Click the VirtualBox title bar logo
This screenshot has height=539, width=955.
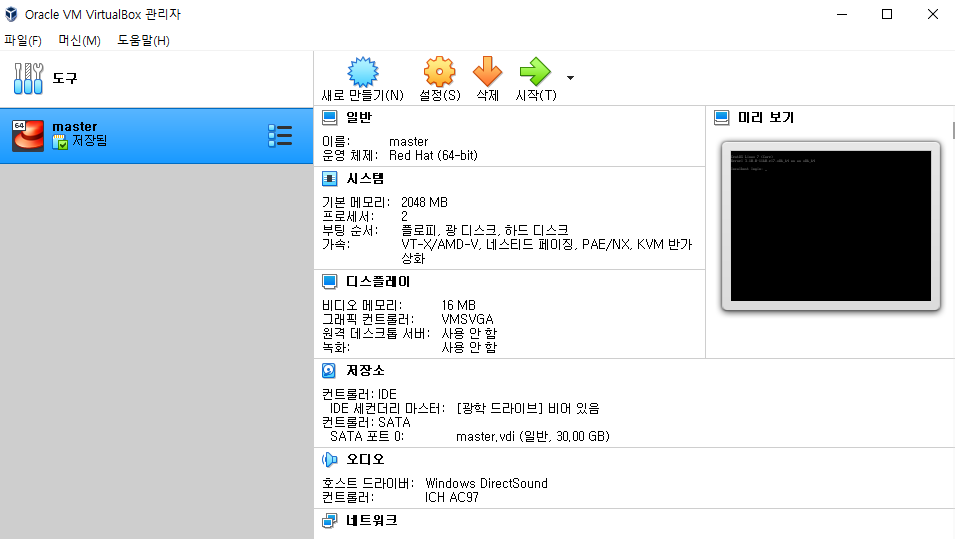[11, 14]
